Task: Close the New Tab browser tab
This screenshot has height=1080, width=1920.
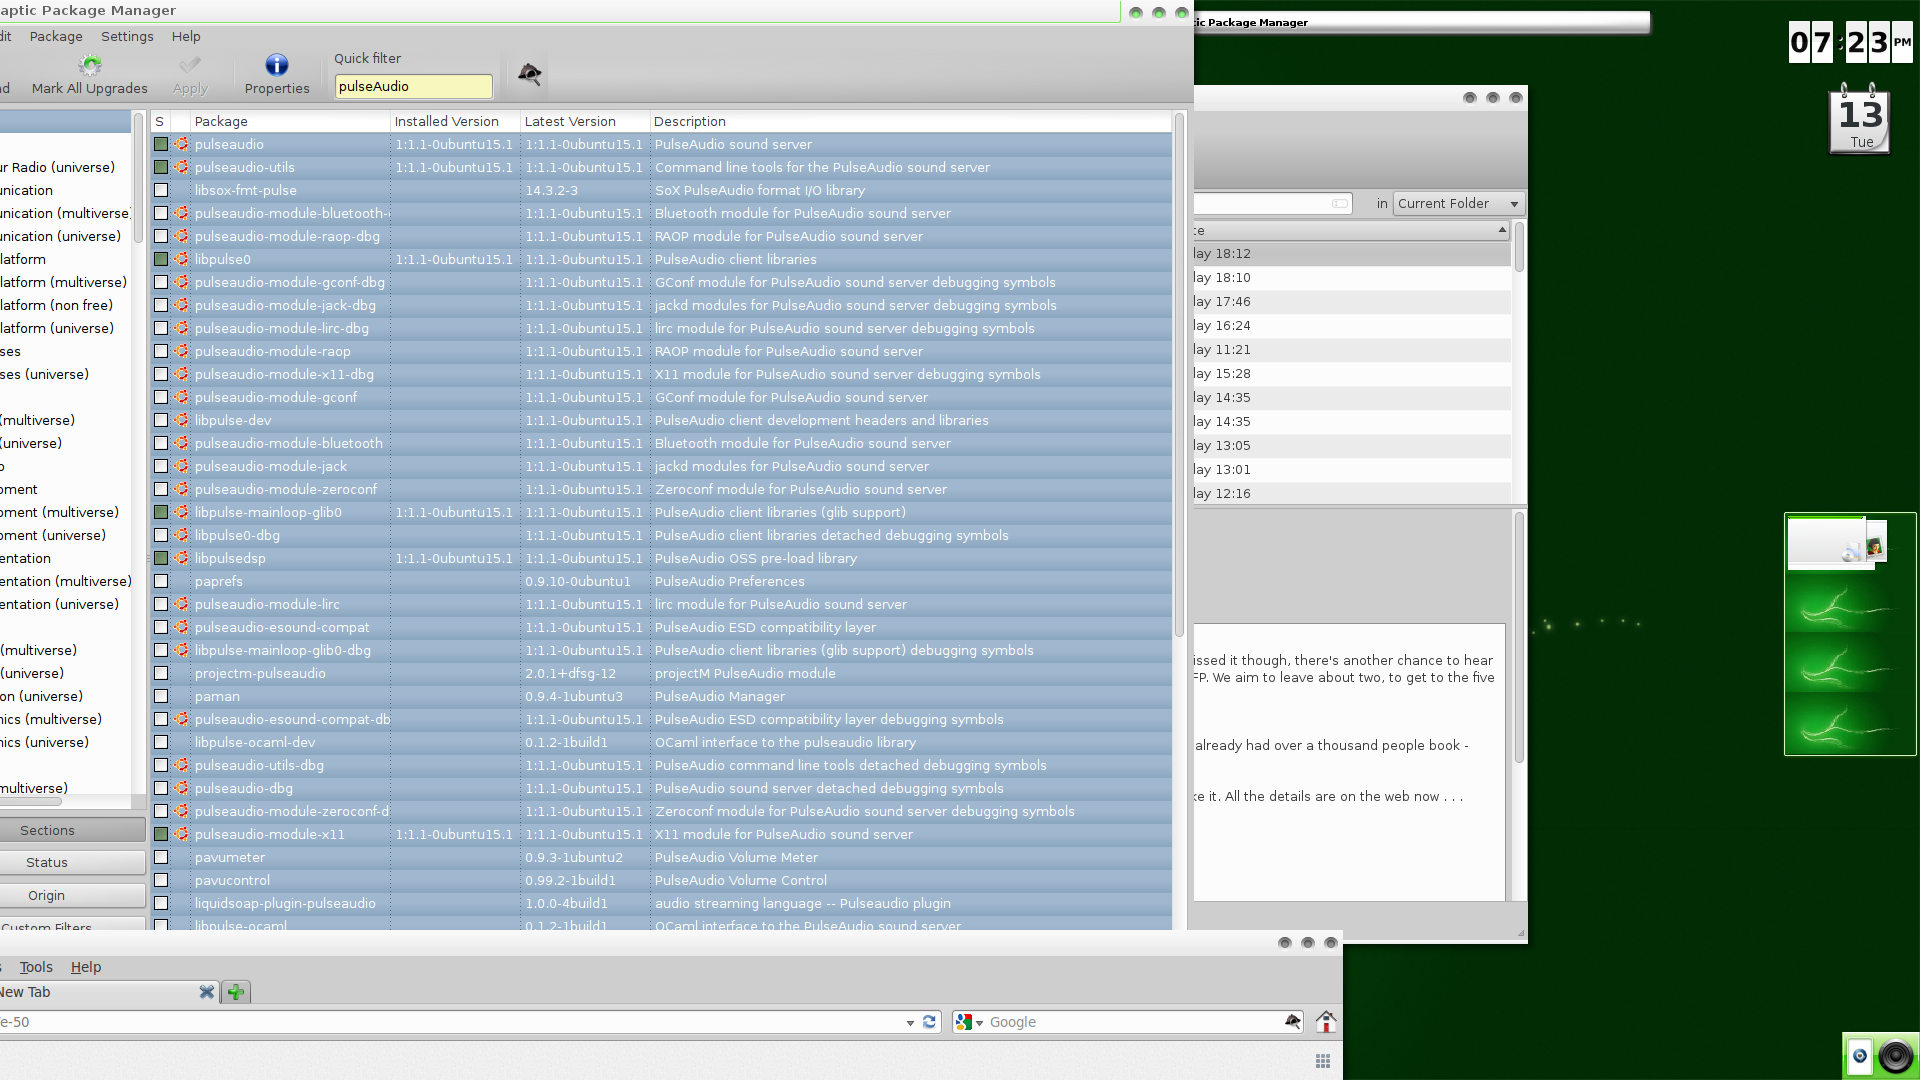Action: pyautogui.click(x=206, y=992)
